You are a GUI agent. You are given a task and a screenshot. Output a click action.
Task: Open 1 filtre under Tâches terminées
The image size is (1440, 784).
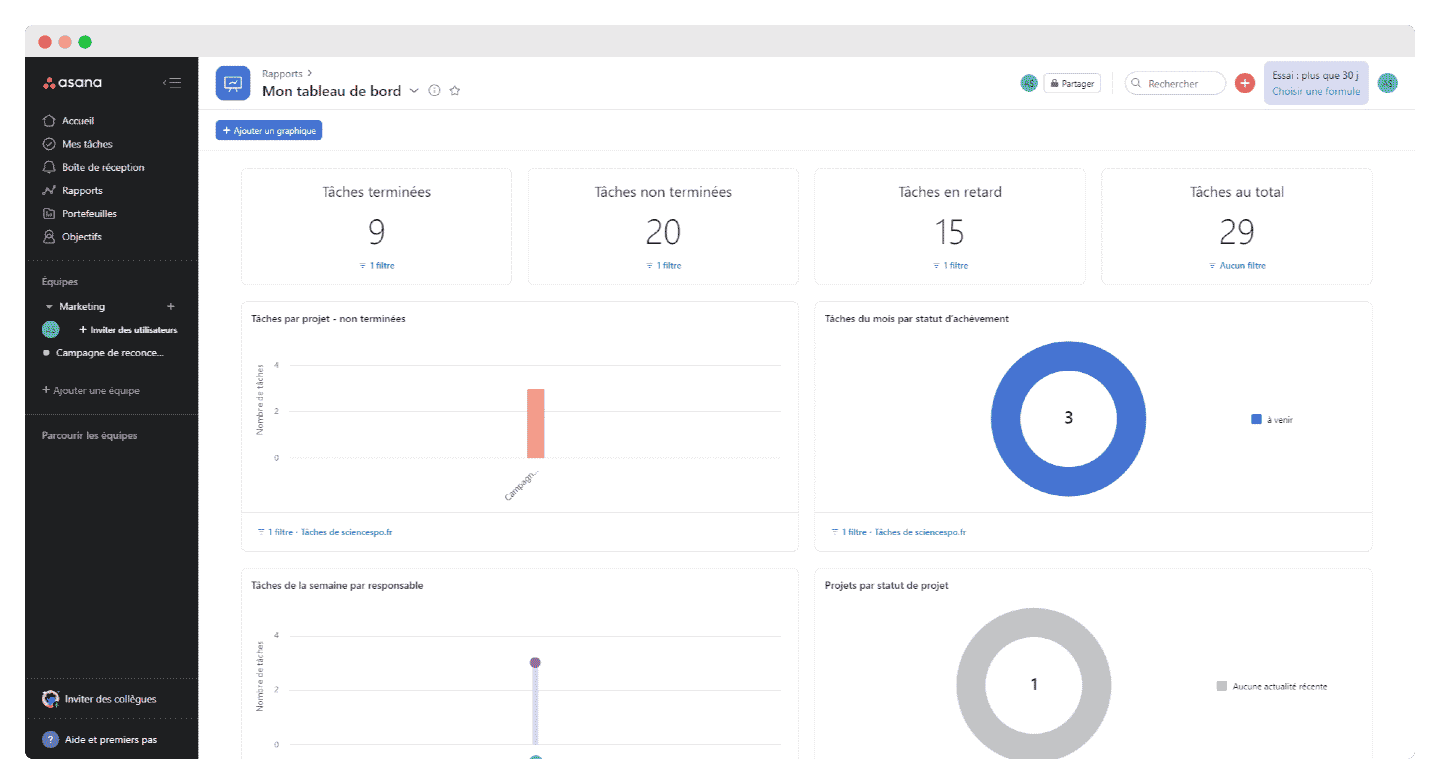point(377,266)
